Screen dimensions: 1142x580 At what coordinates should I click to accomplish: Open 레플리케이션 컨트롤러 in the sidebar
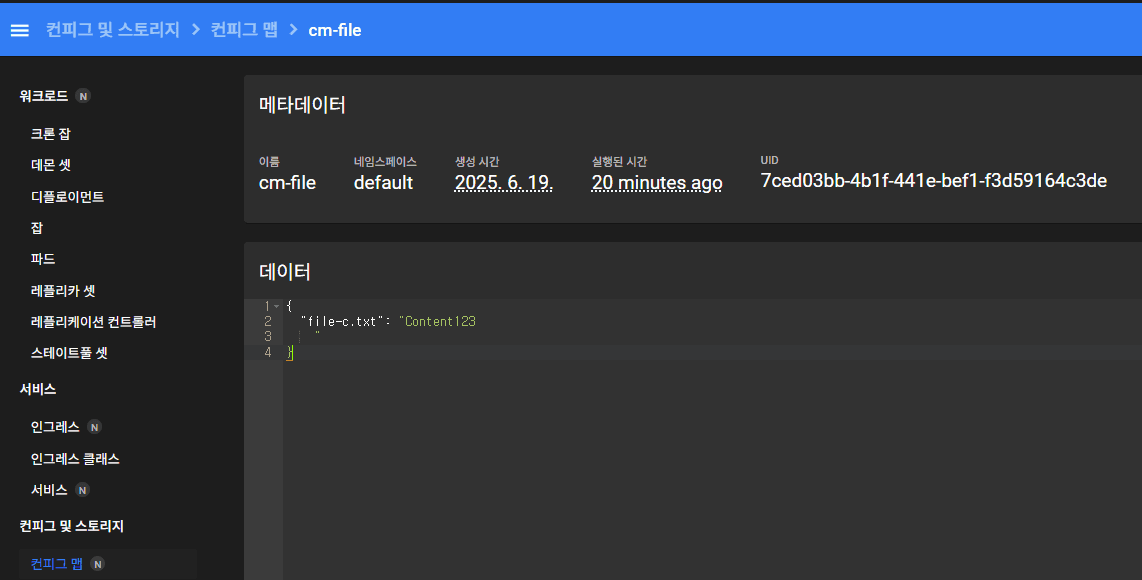pyautogui.click(x=93, y=322)
